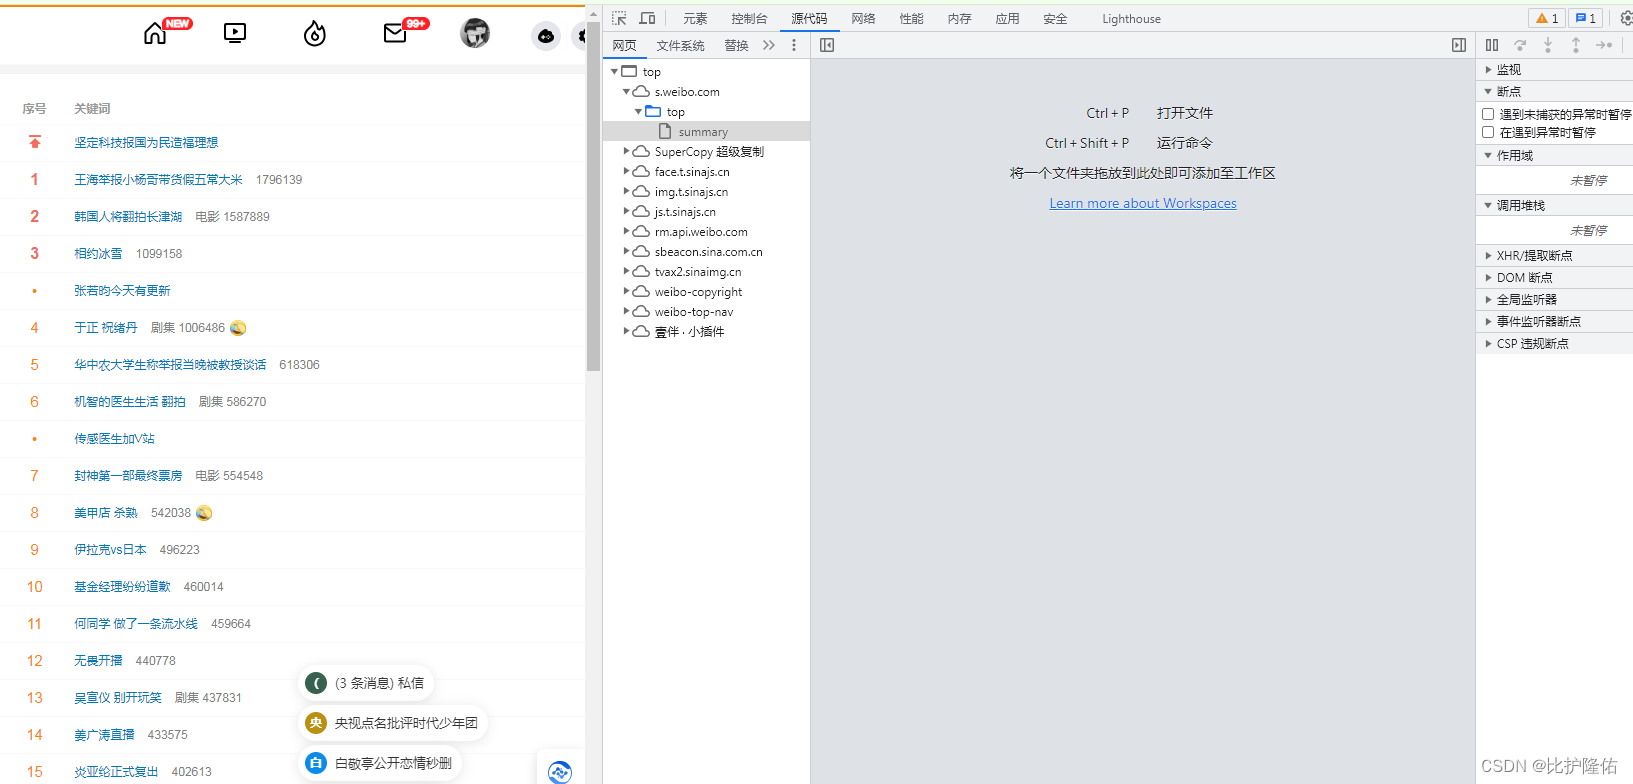Toggle the device toolbar icon
Image resolution: width=1633 pixels, height=784 pixels.
coord(647,18)
